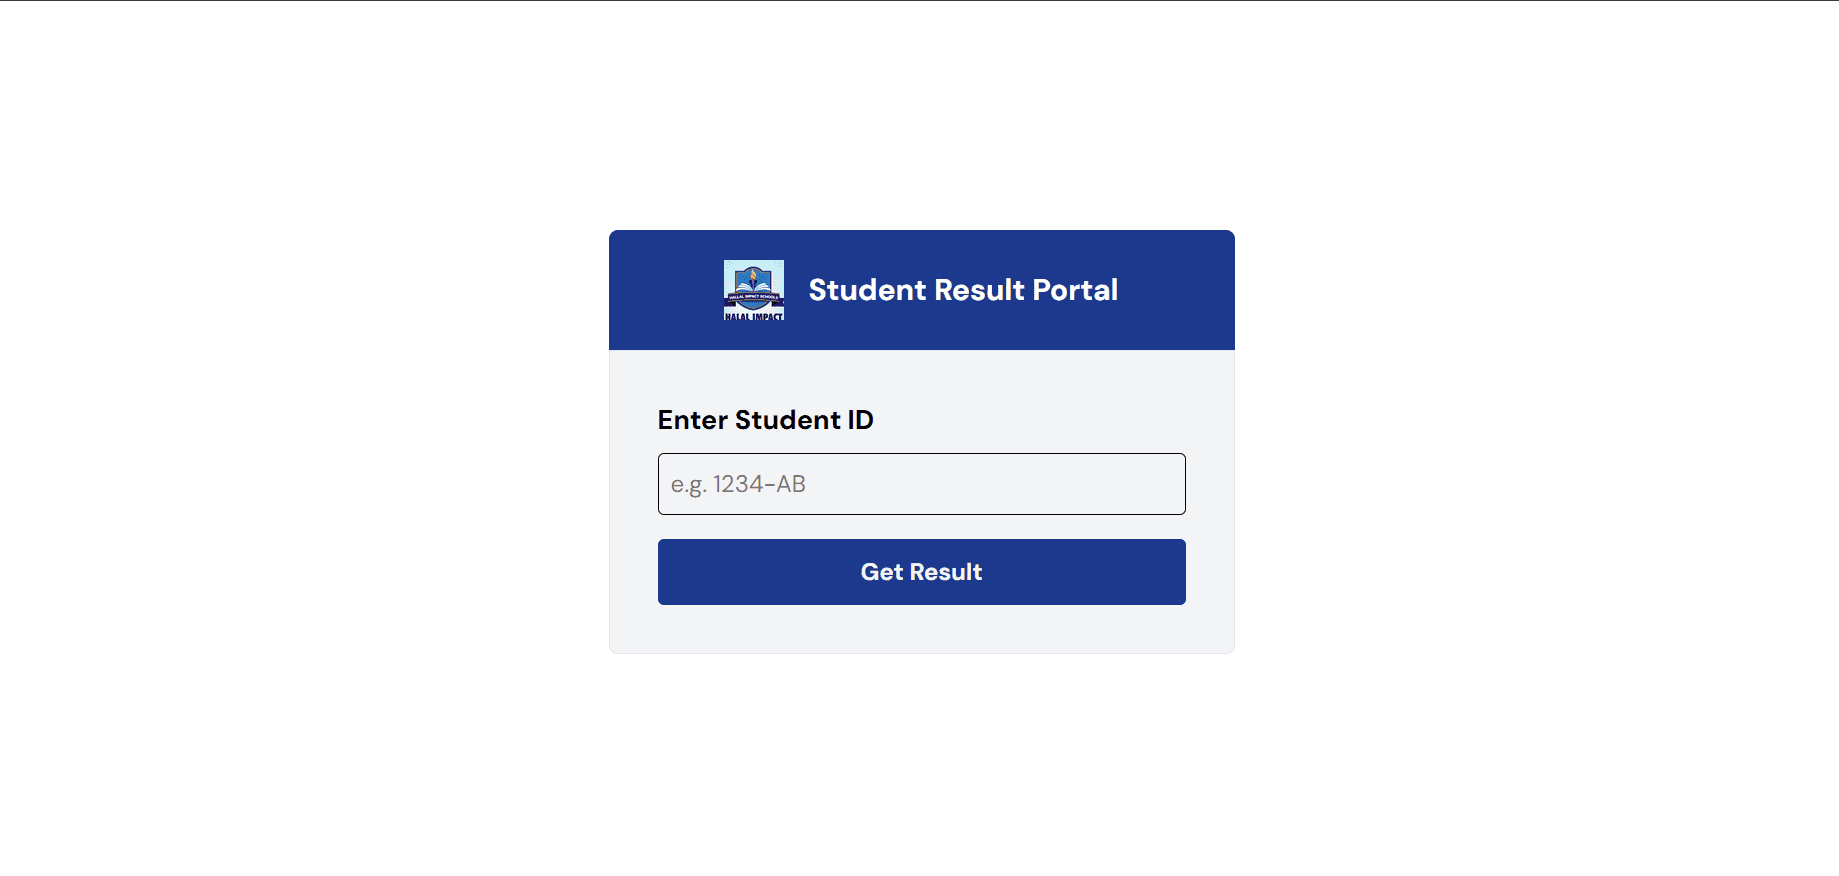Click the ID text box border
The image size is (1839, 876).
(921, 456)
